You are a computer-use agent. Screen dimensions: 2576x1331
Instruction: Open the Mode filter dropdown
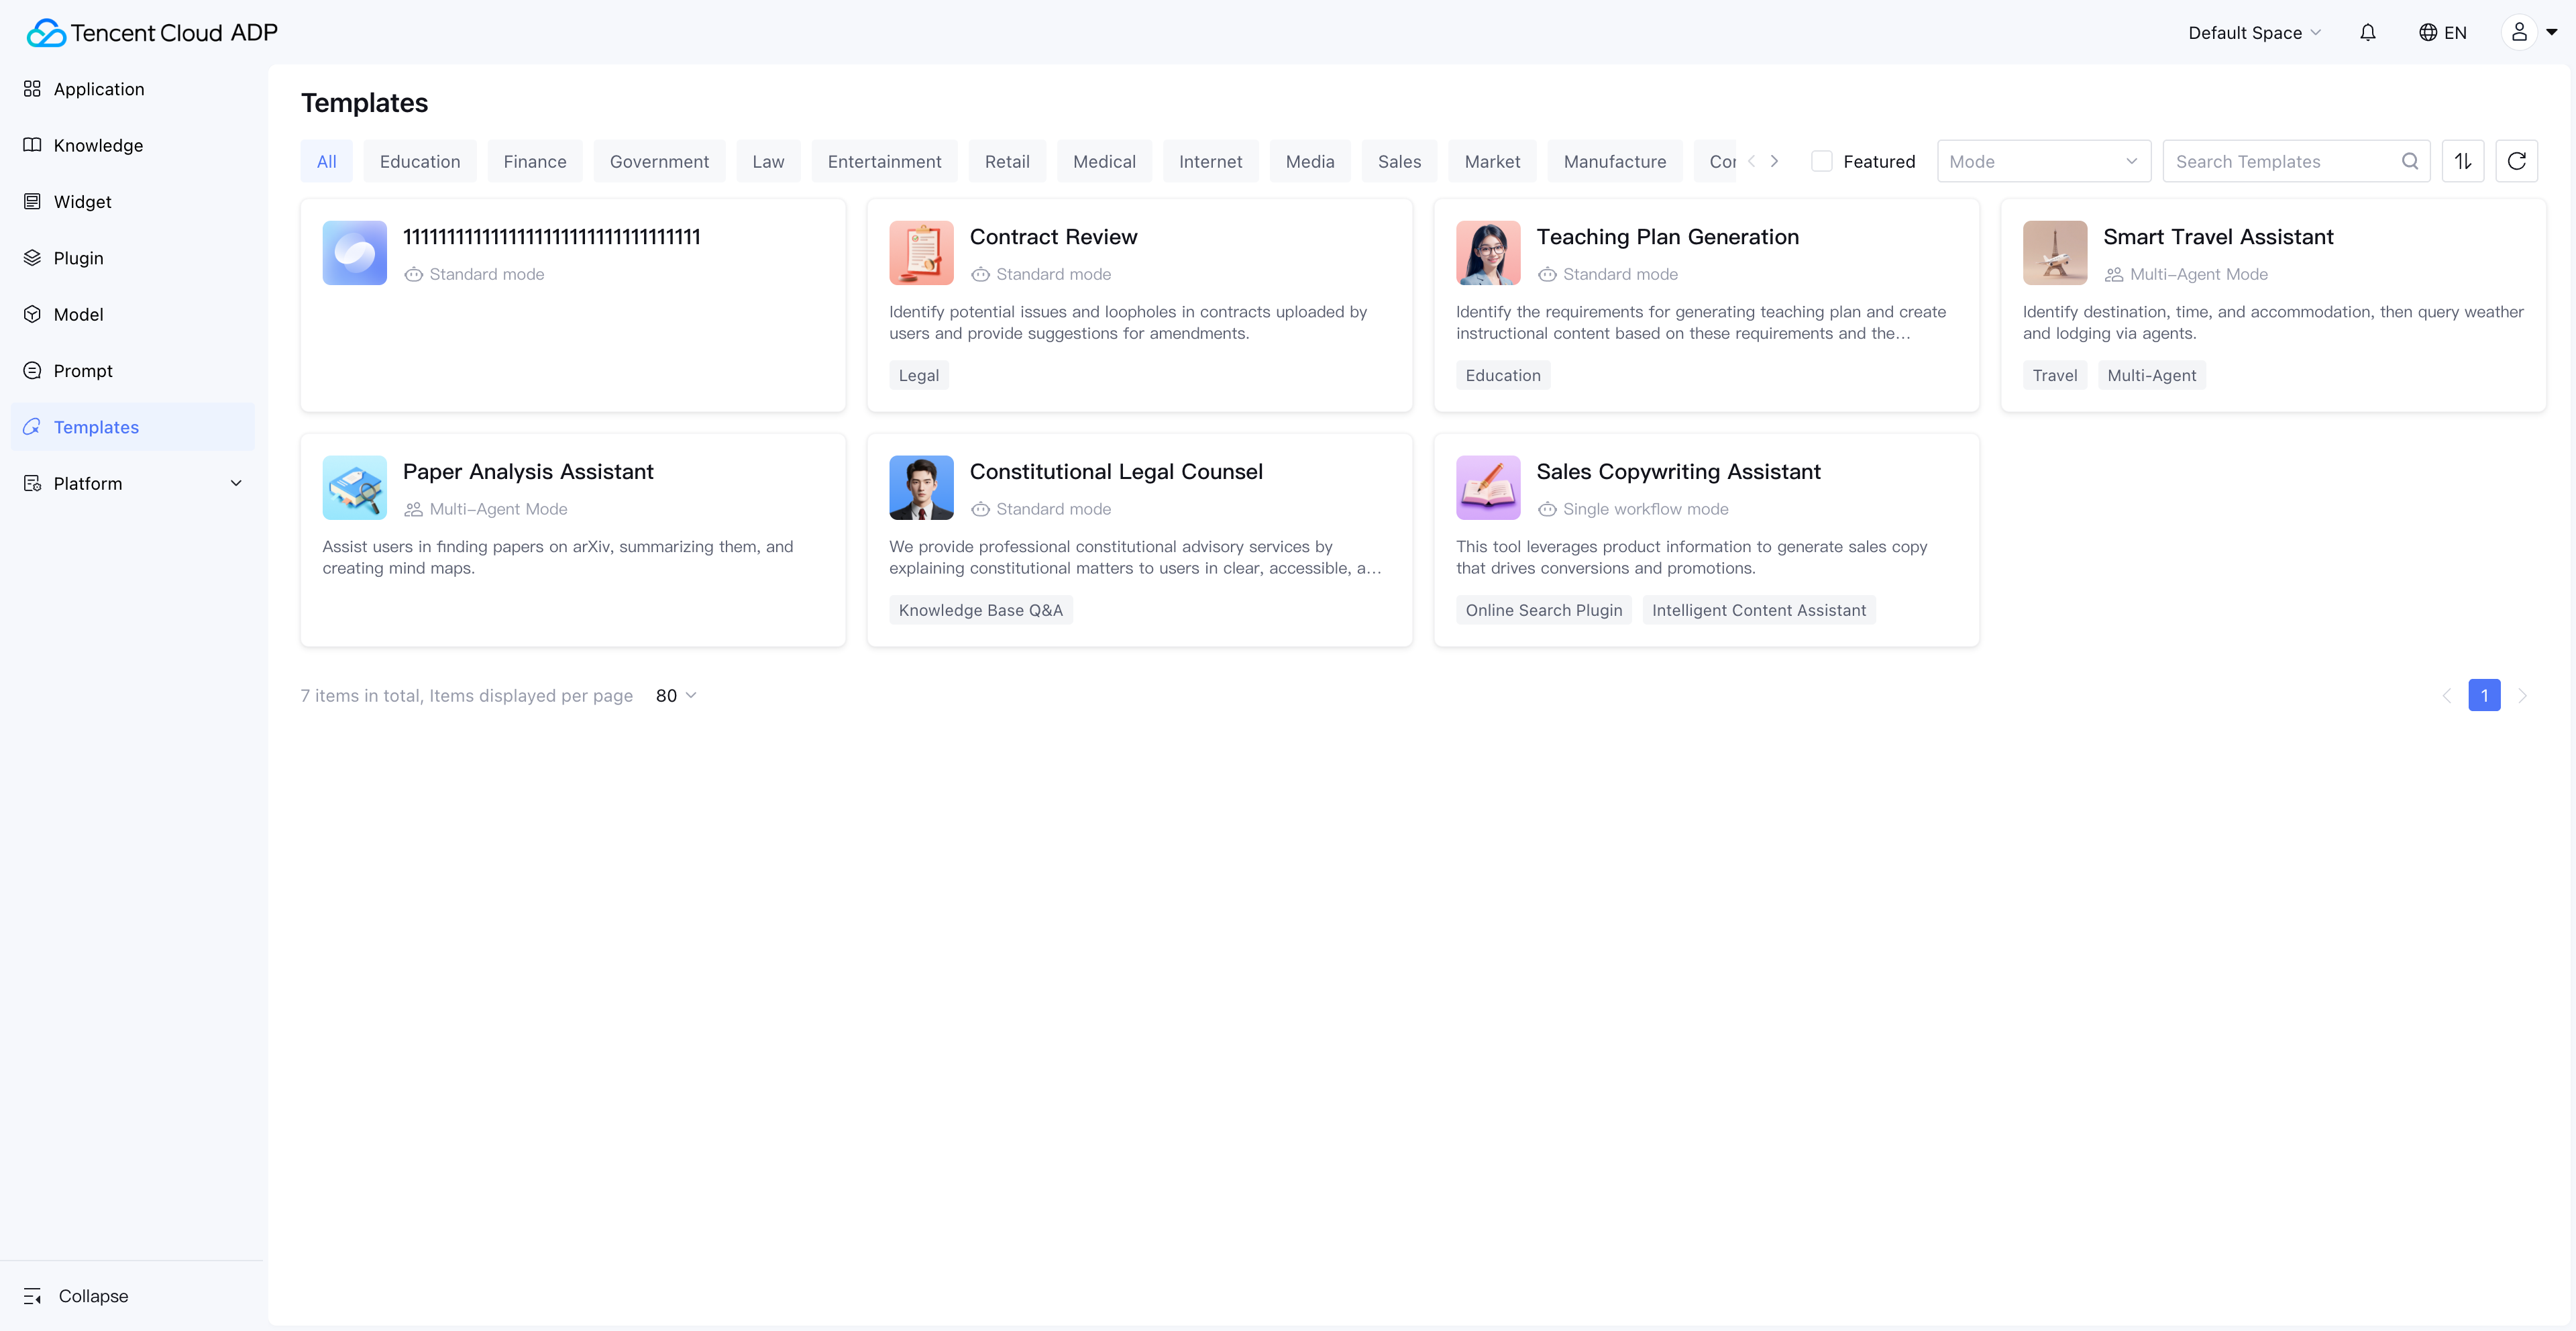[2042, 161]
